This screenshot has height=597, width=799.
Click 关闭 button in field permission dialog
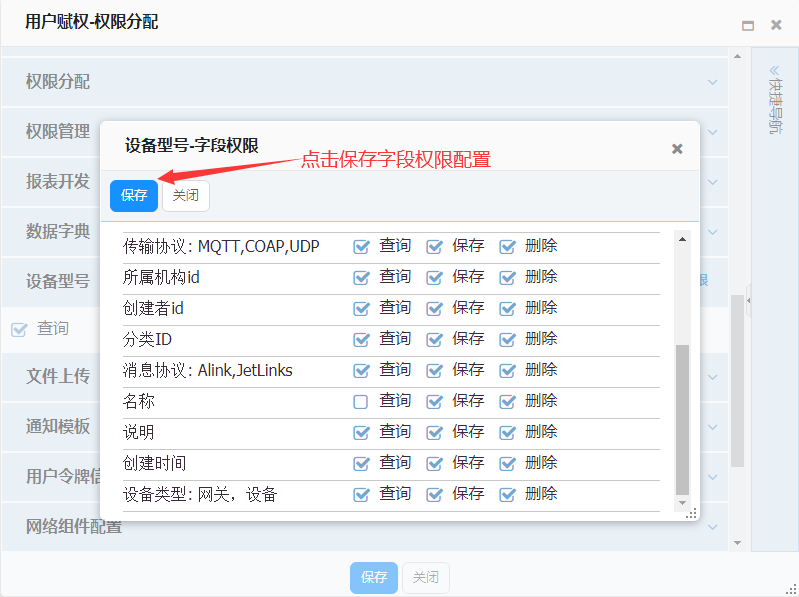pos(186,196)
